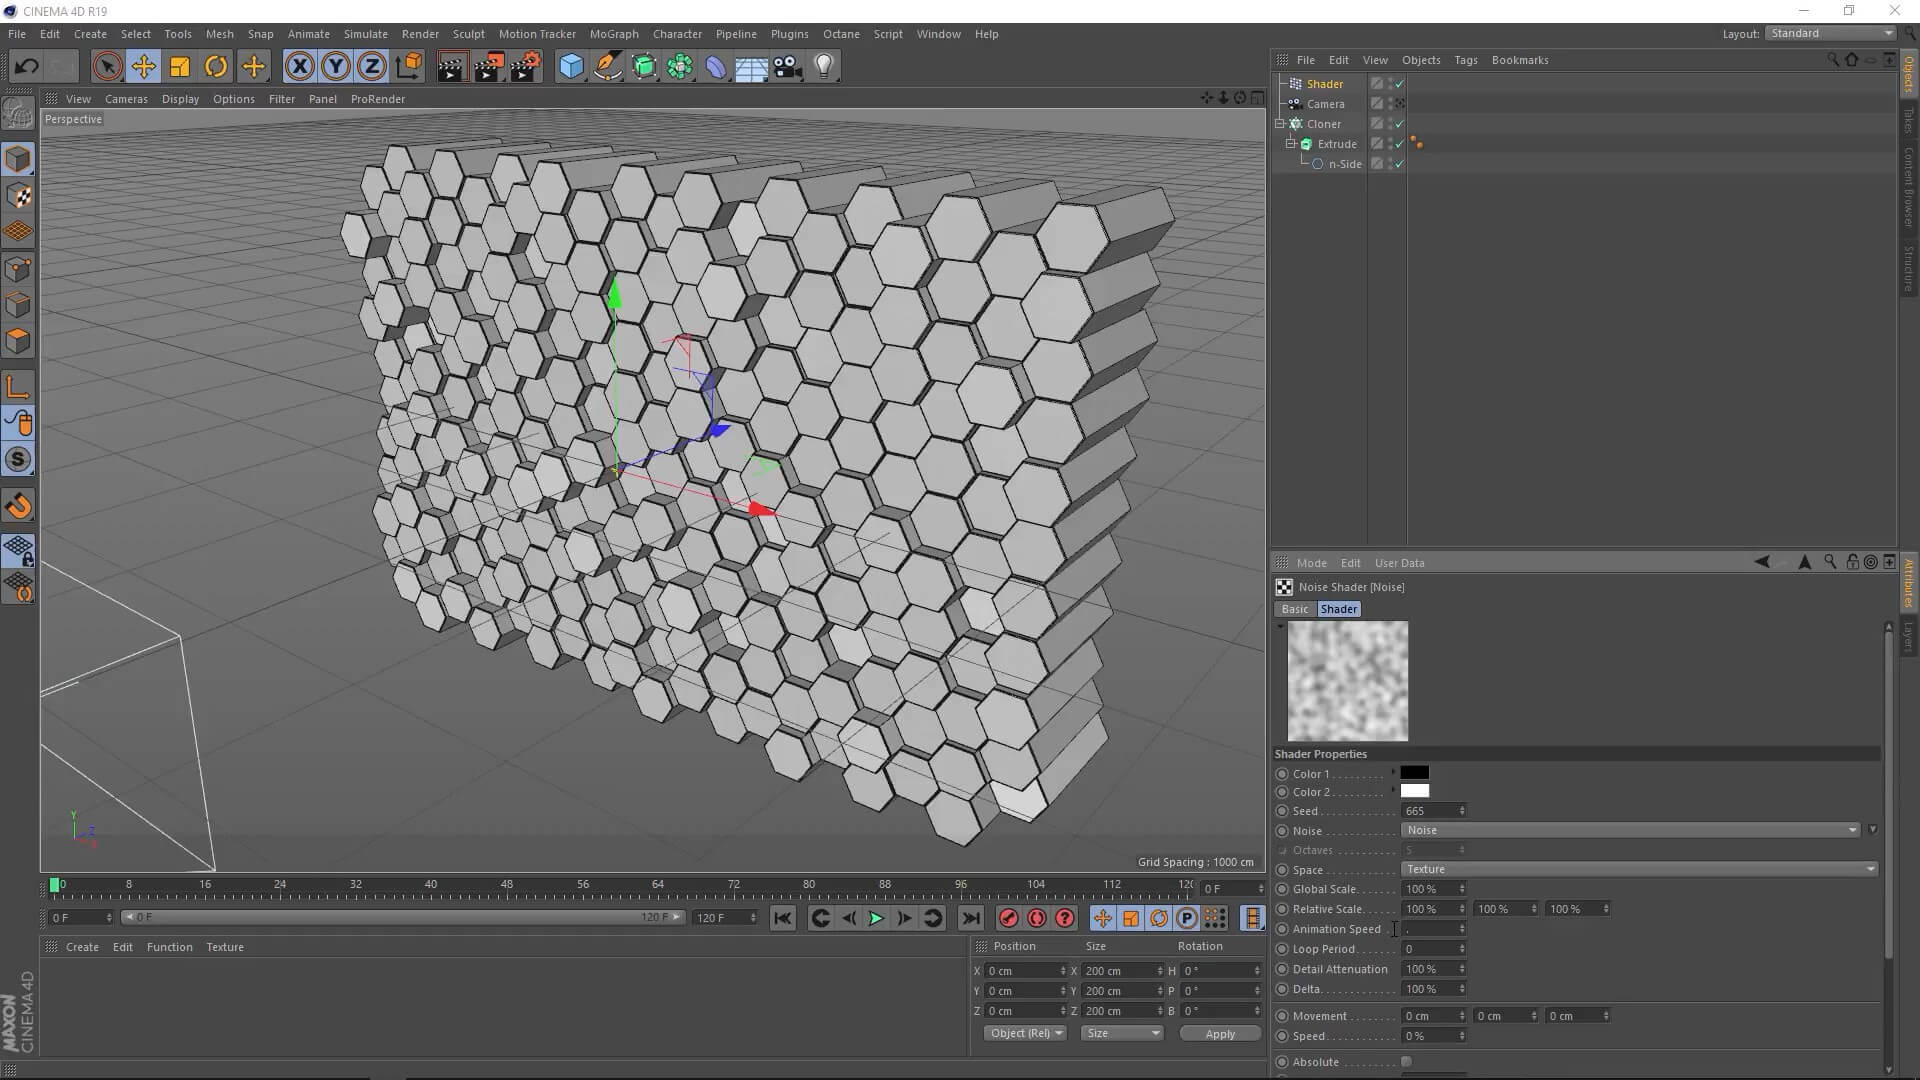This screenshot has height=1080, width=1920.
Task: Click the Record Active Objects button
Action: click(x=1008, y=918)
